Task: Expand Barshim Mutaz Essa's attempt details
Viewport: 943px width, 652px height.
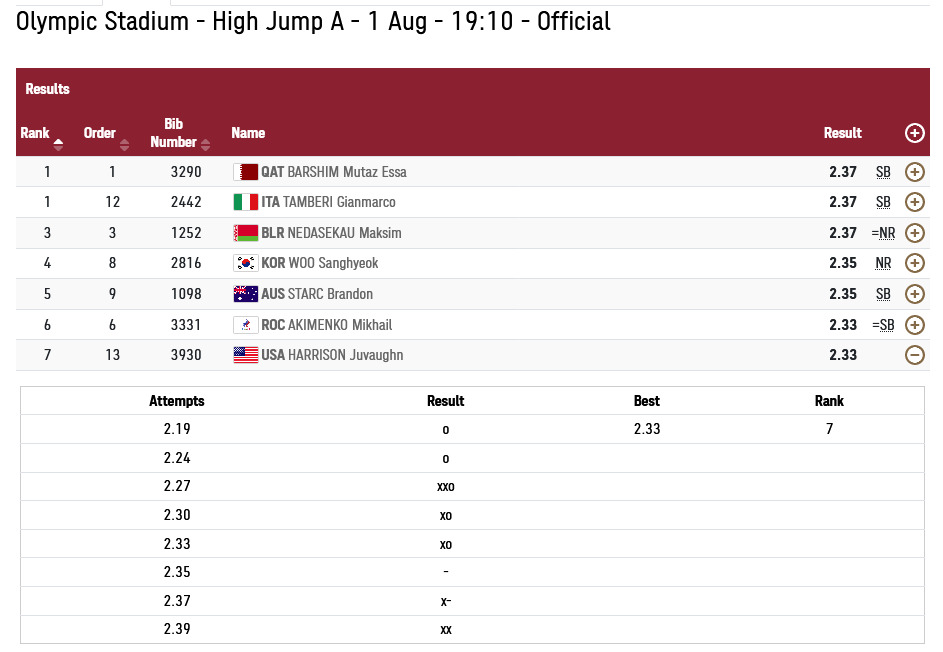Action: tap(914, 172)
